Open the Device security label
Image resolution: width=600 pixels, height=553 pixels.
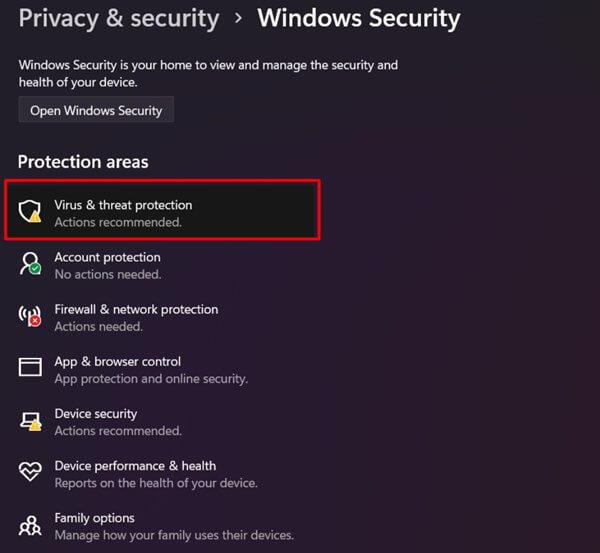(x=96, y=413)
